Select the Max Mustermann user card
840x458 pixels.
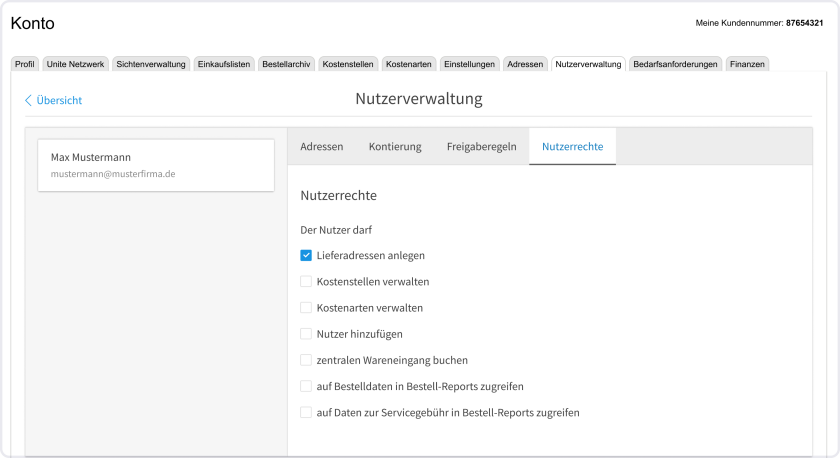tap(155, 165)
